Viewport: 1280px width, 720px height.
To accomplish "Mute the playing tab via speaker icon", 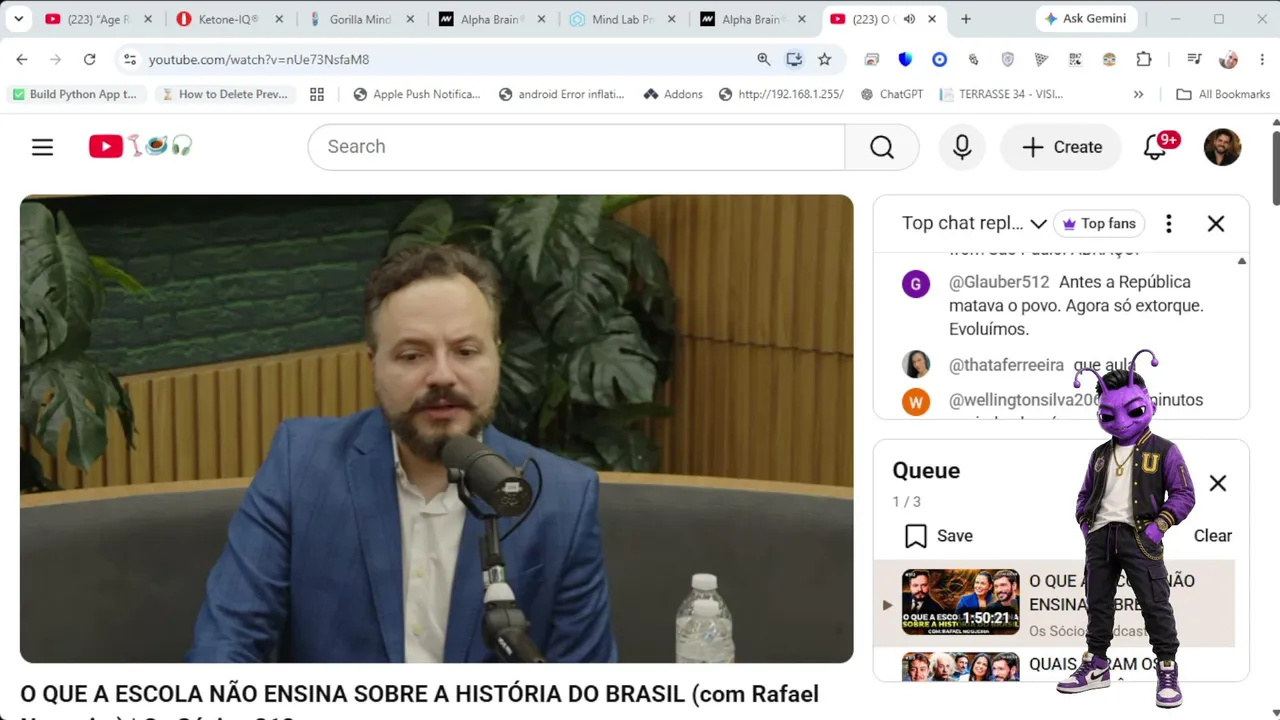I will [x=911, y=19].
